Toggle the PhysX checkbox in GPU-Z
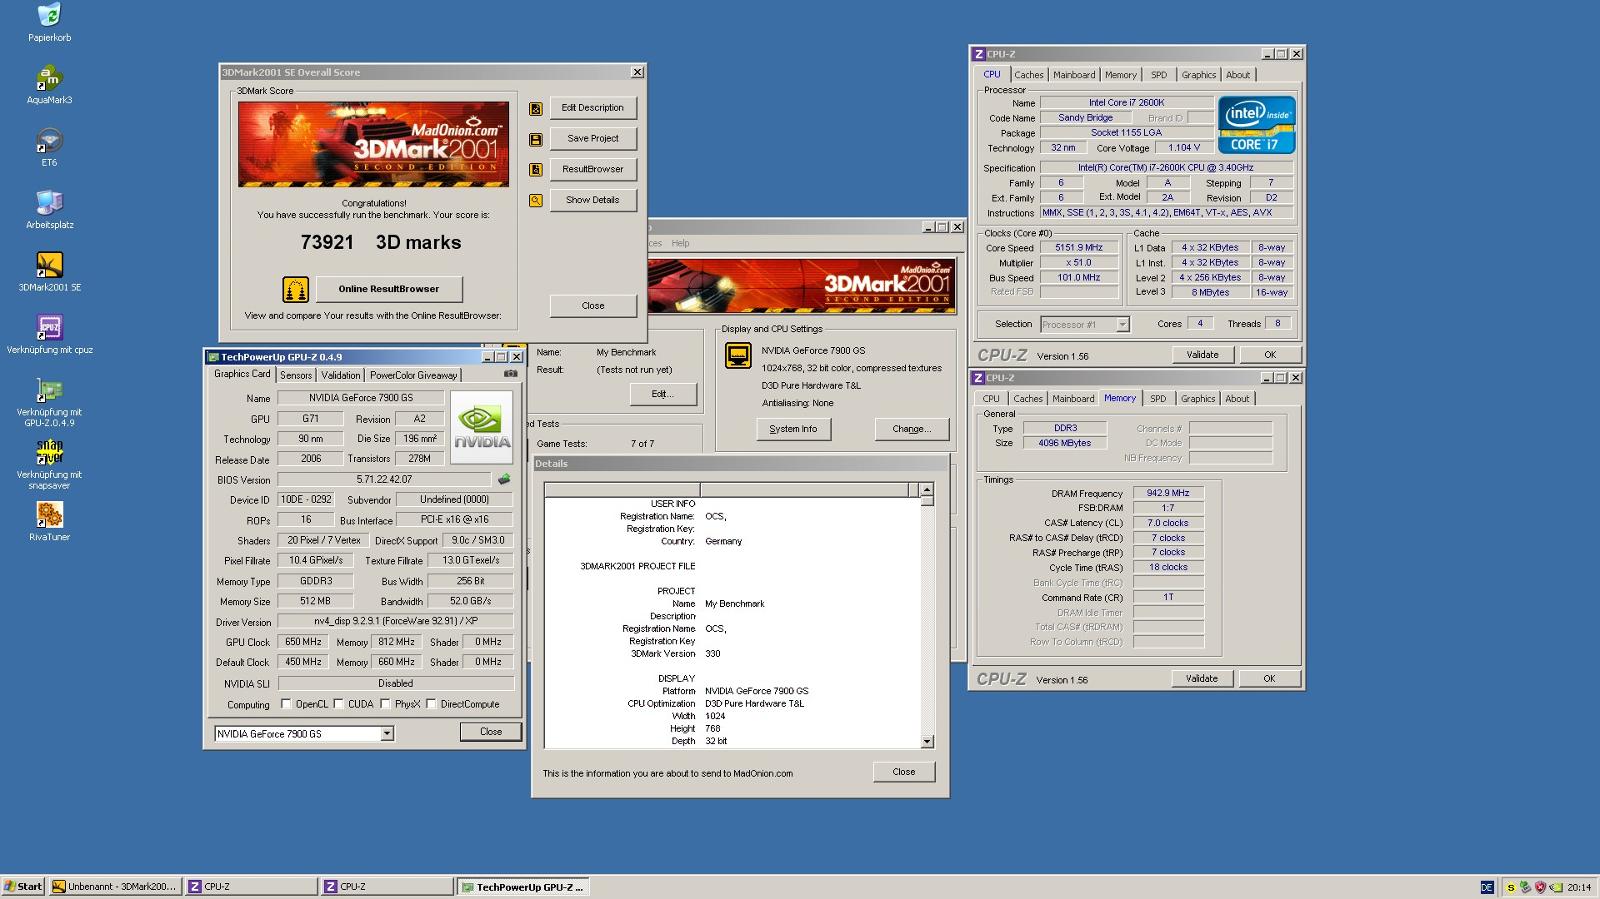1600x899 pixels. click(x=386, y=704)
